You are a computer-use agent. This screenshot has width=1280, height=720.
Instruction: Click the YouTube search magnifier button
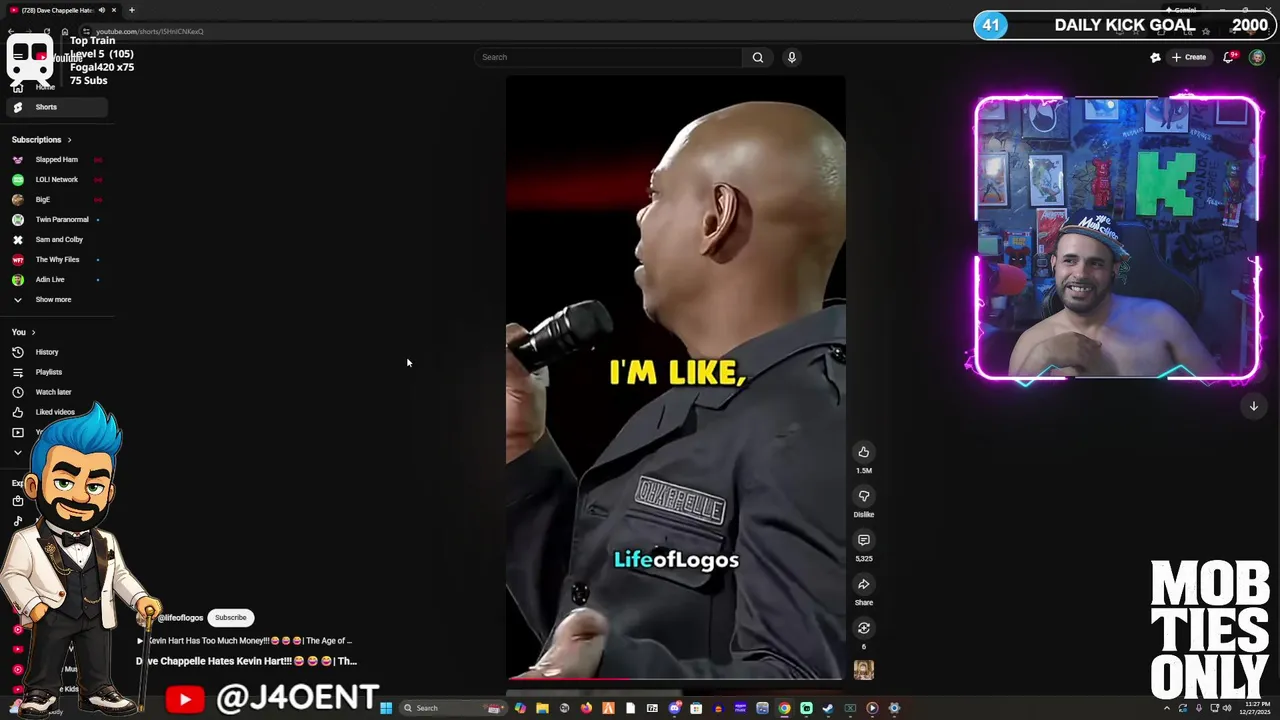coord(758,57)
